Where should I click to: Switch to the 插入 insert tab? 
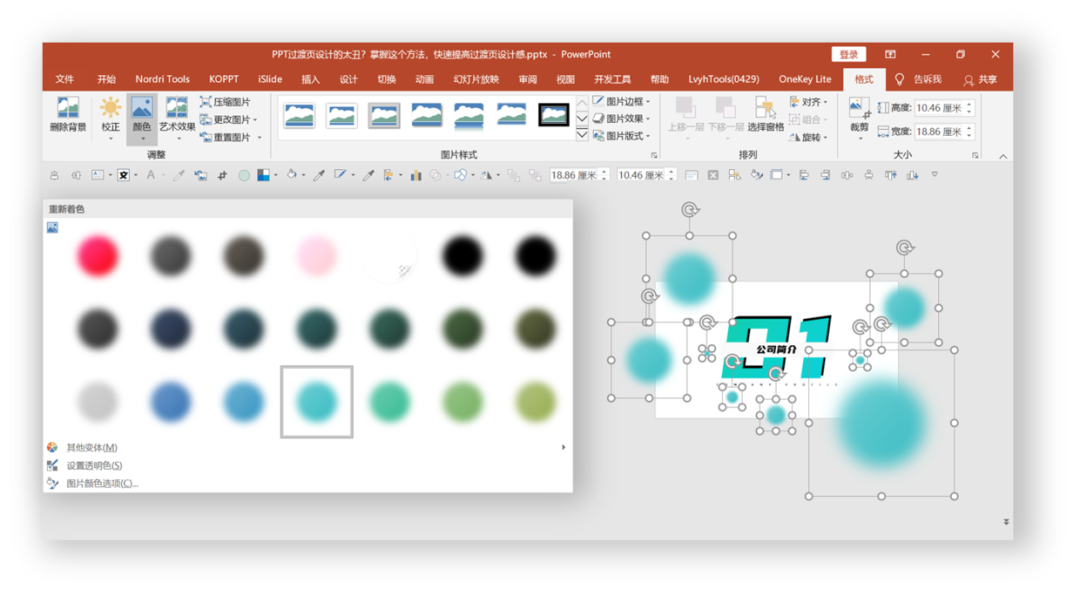coord(311,79)
